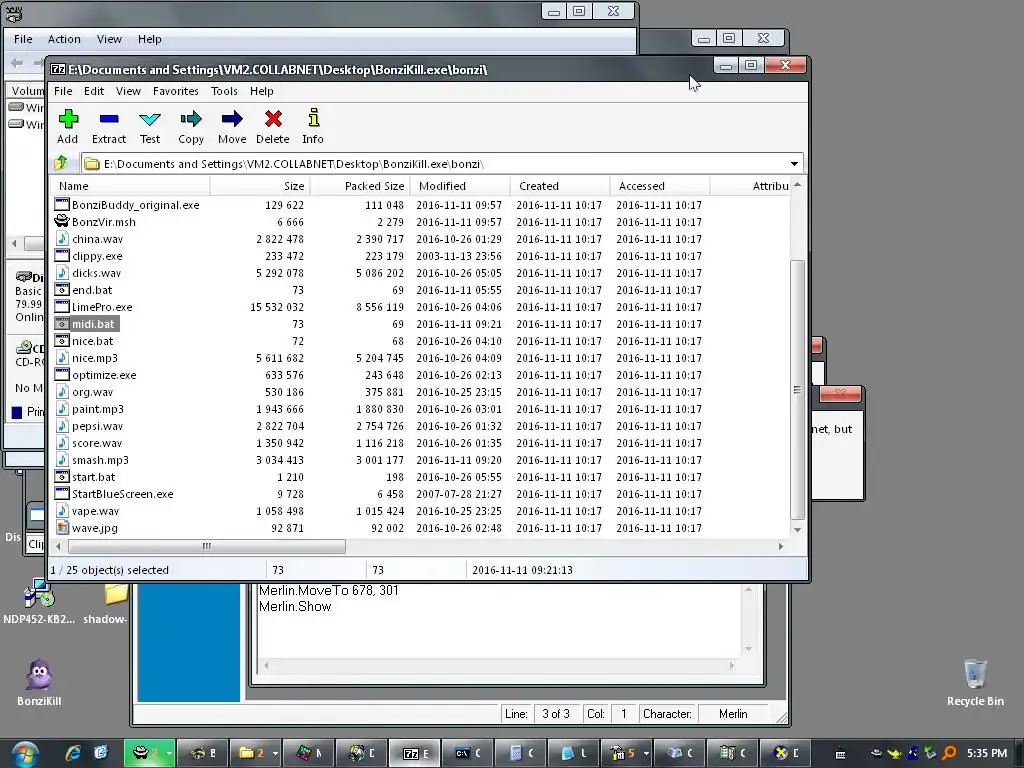Click the Extract toolbar icon
Image resolution: width=1024 pixels, height=768 pixels.
tap(108, 126)
